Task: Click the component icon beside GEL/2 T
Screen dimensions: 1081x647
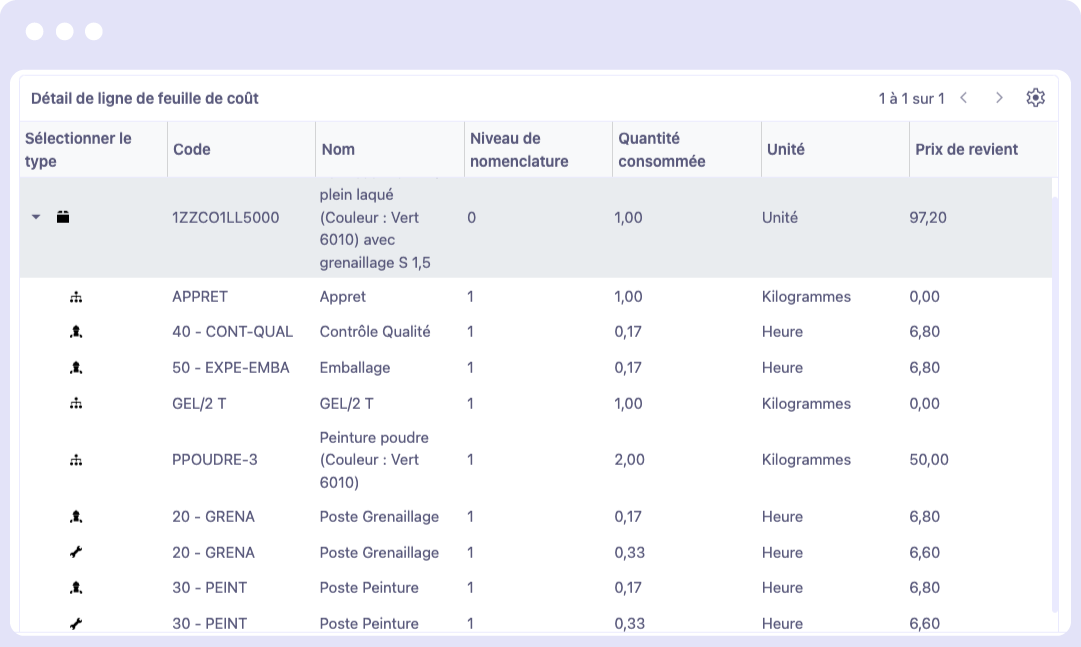Action: 76,404
